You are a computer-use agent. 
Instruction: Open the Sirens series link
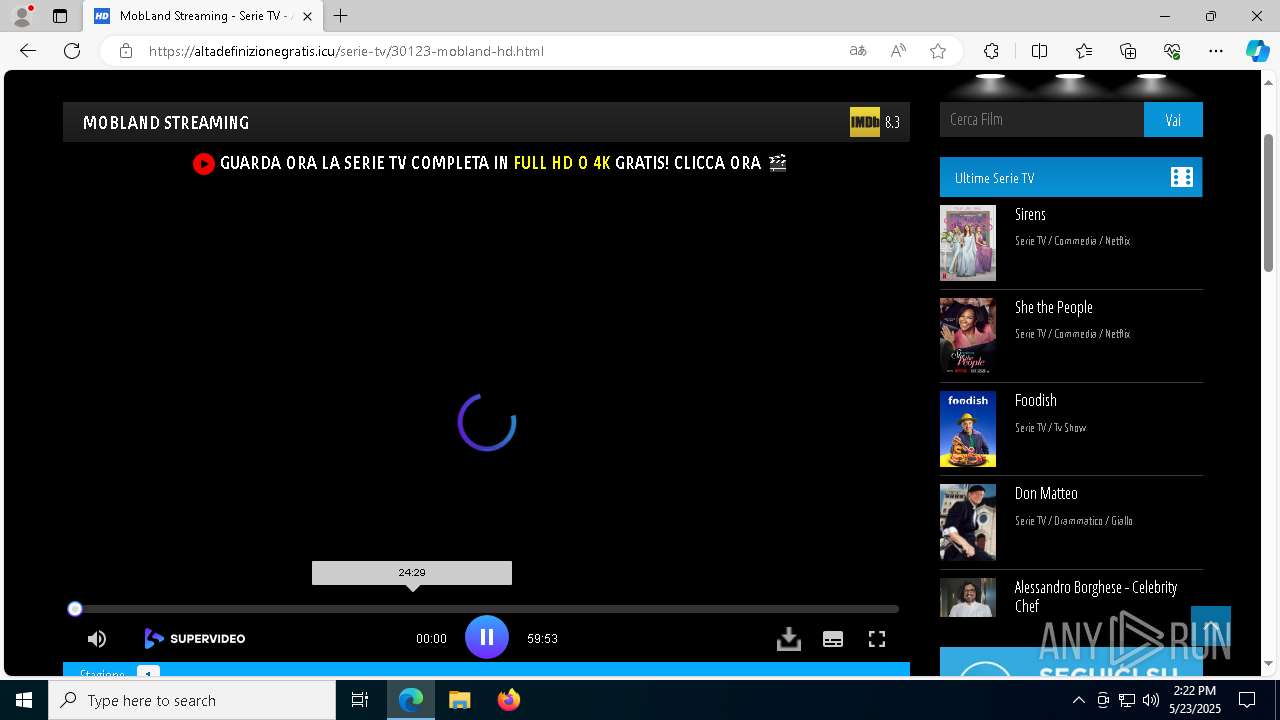click(1030, 214)
